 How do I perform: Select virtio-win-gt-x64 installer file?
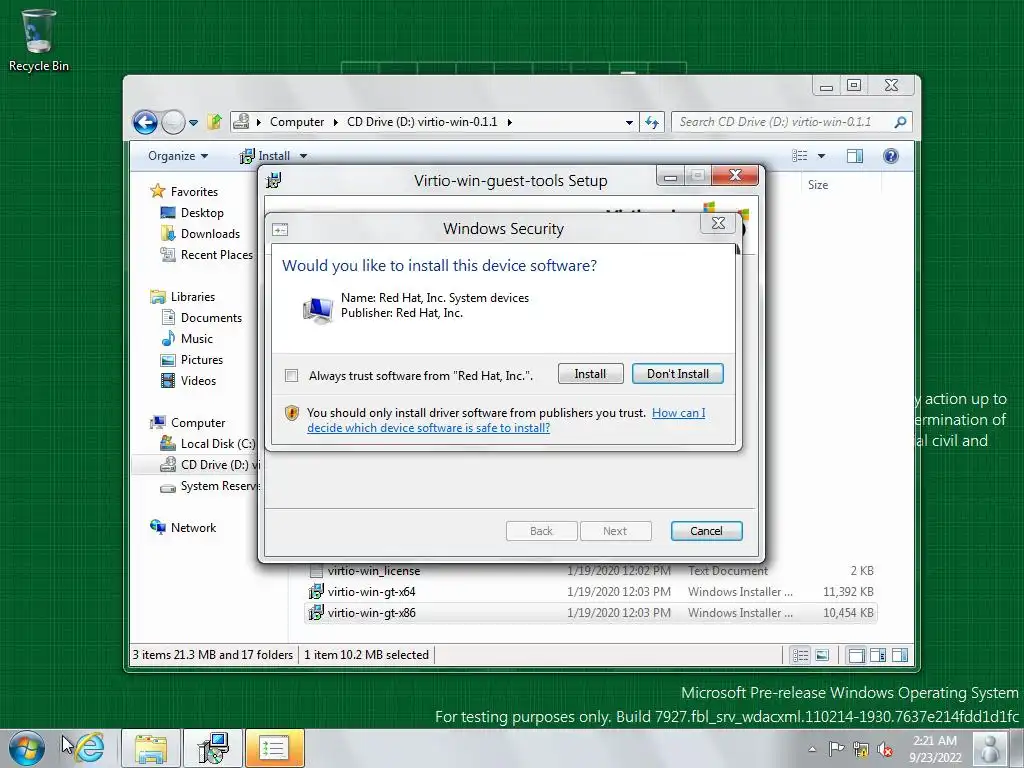372,592
